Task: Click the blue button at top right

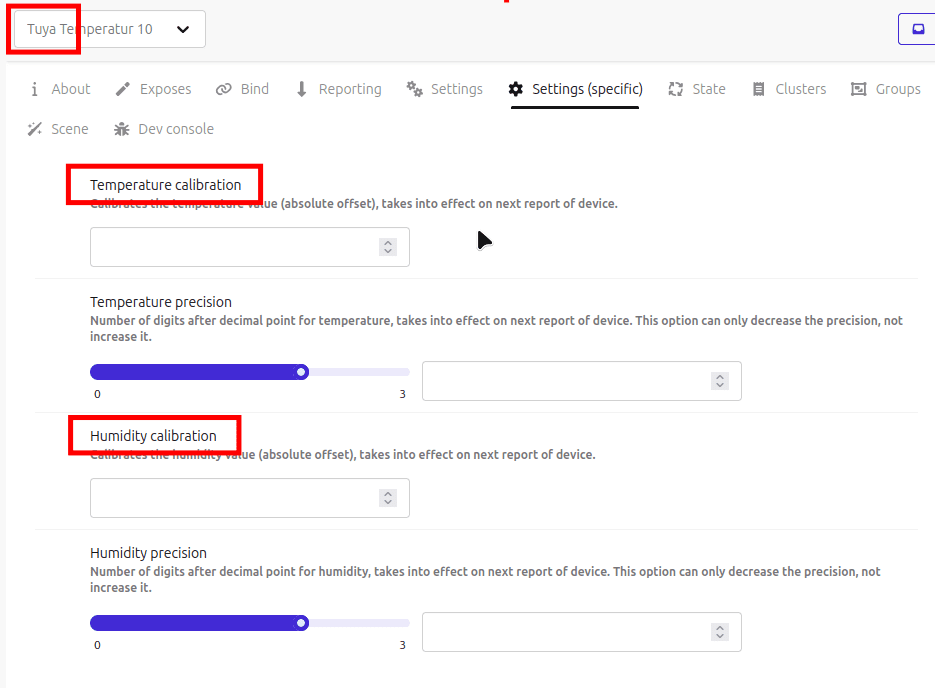Action: tap(917, 29)
